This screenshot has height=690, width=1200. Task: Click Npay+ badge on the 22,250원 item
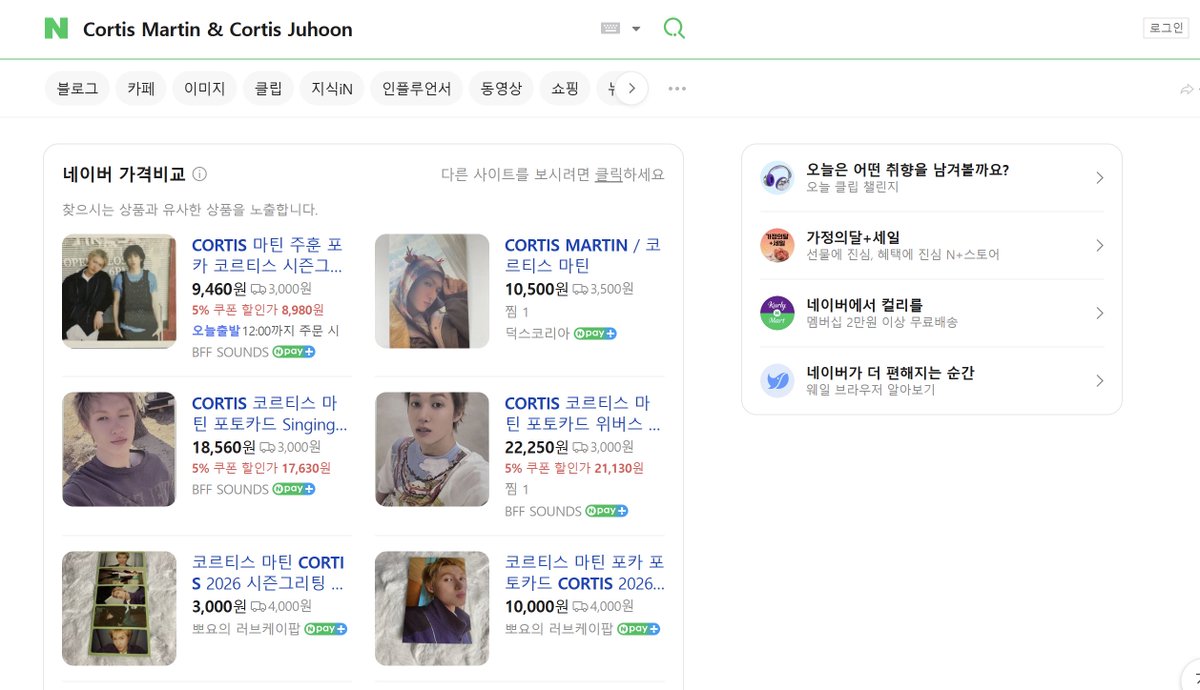607,511
